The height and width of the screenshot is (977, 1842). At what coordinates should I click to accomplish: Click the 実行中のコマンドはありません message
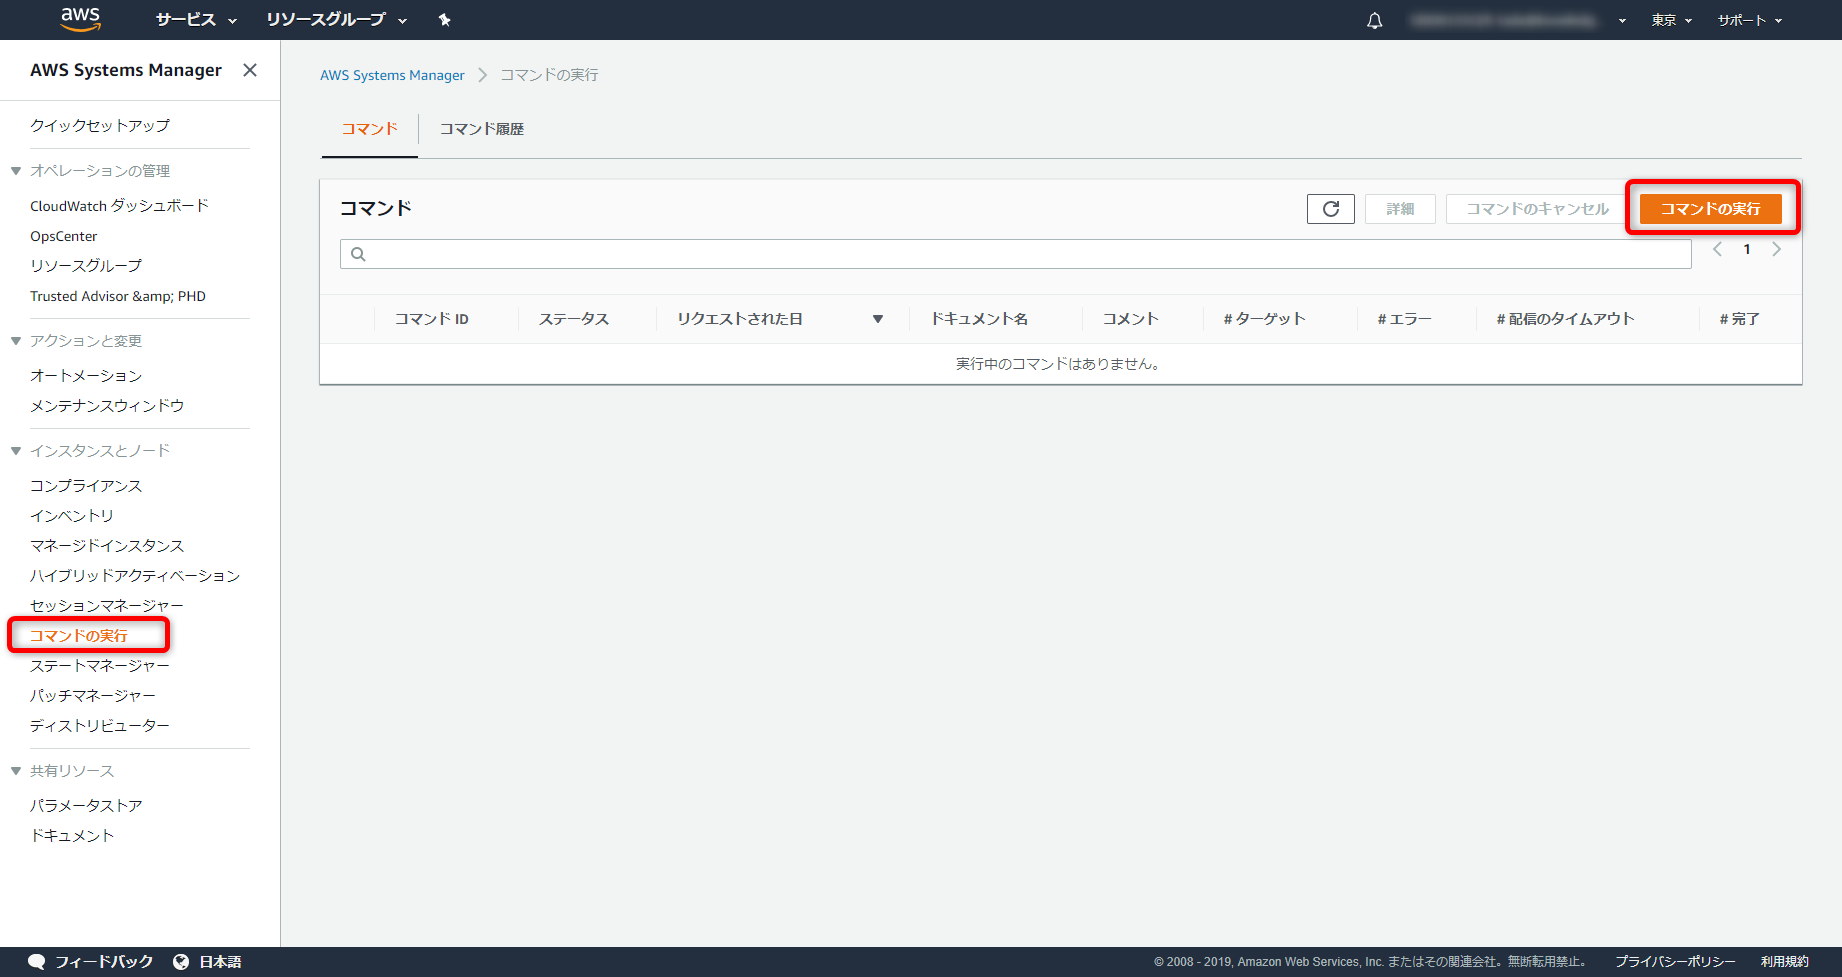[1058, 364]
